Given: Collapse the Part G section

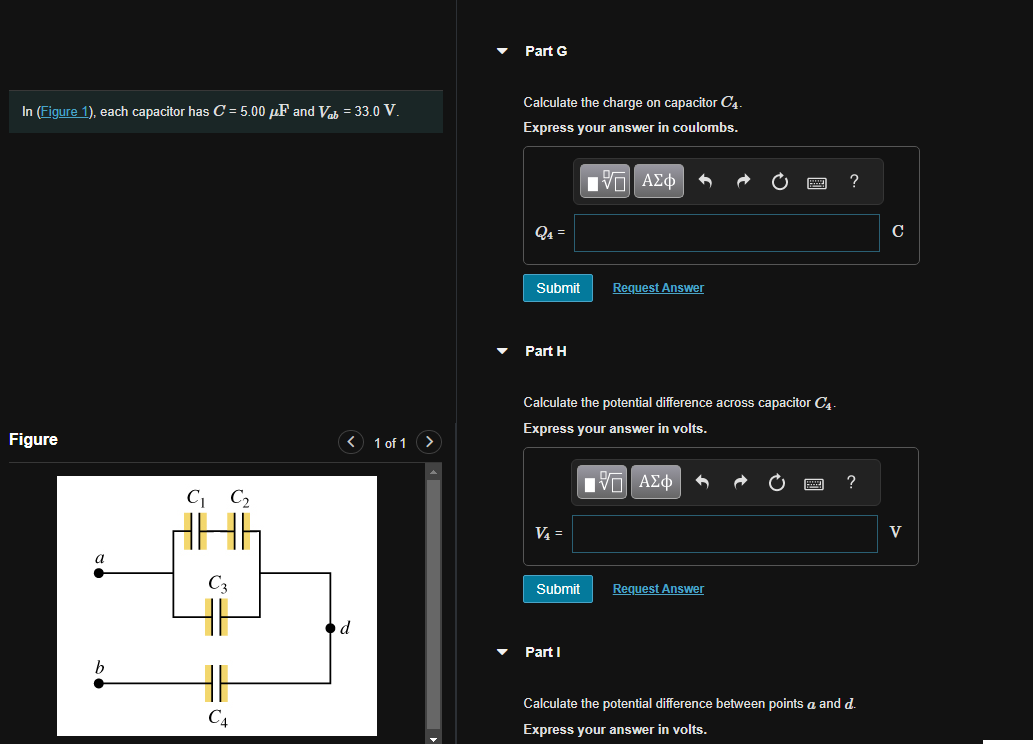Looking at the screenshot, I should 501,50.
